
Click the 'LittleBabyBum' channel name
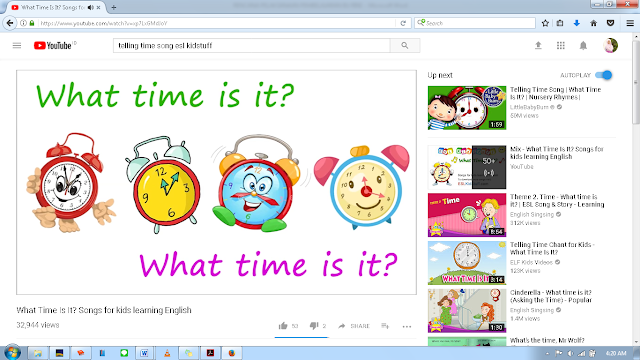(529, 107)
